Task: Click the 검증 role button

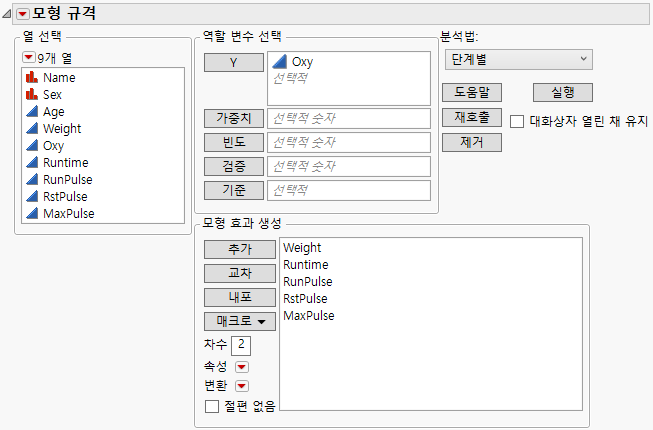Action: click(x=234, y=167)
